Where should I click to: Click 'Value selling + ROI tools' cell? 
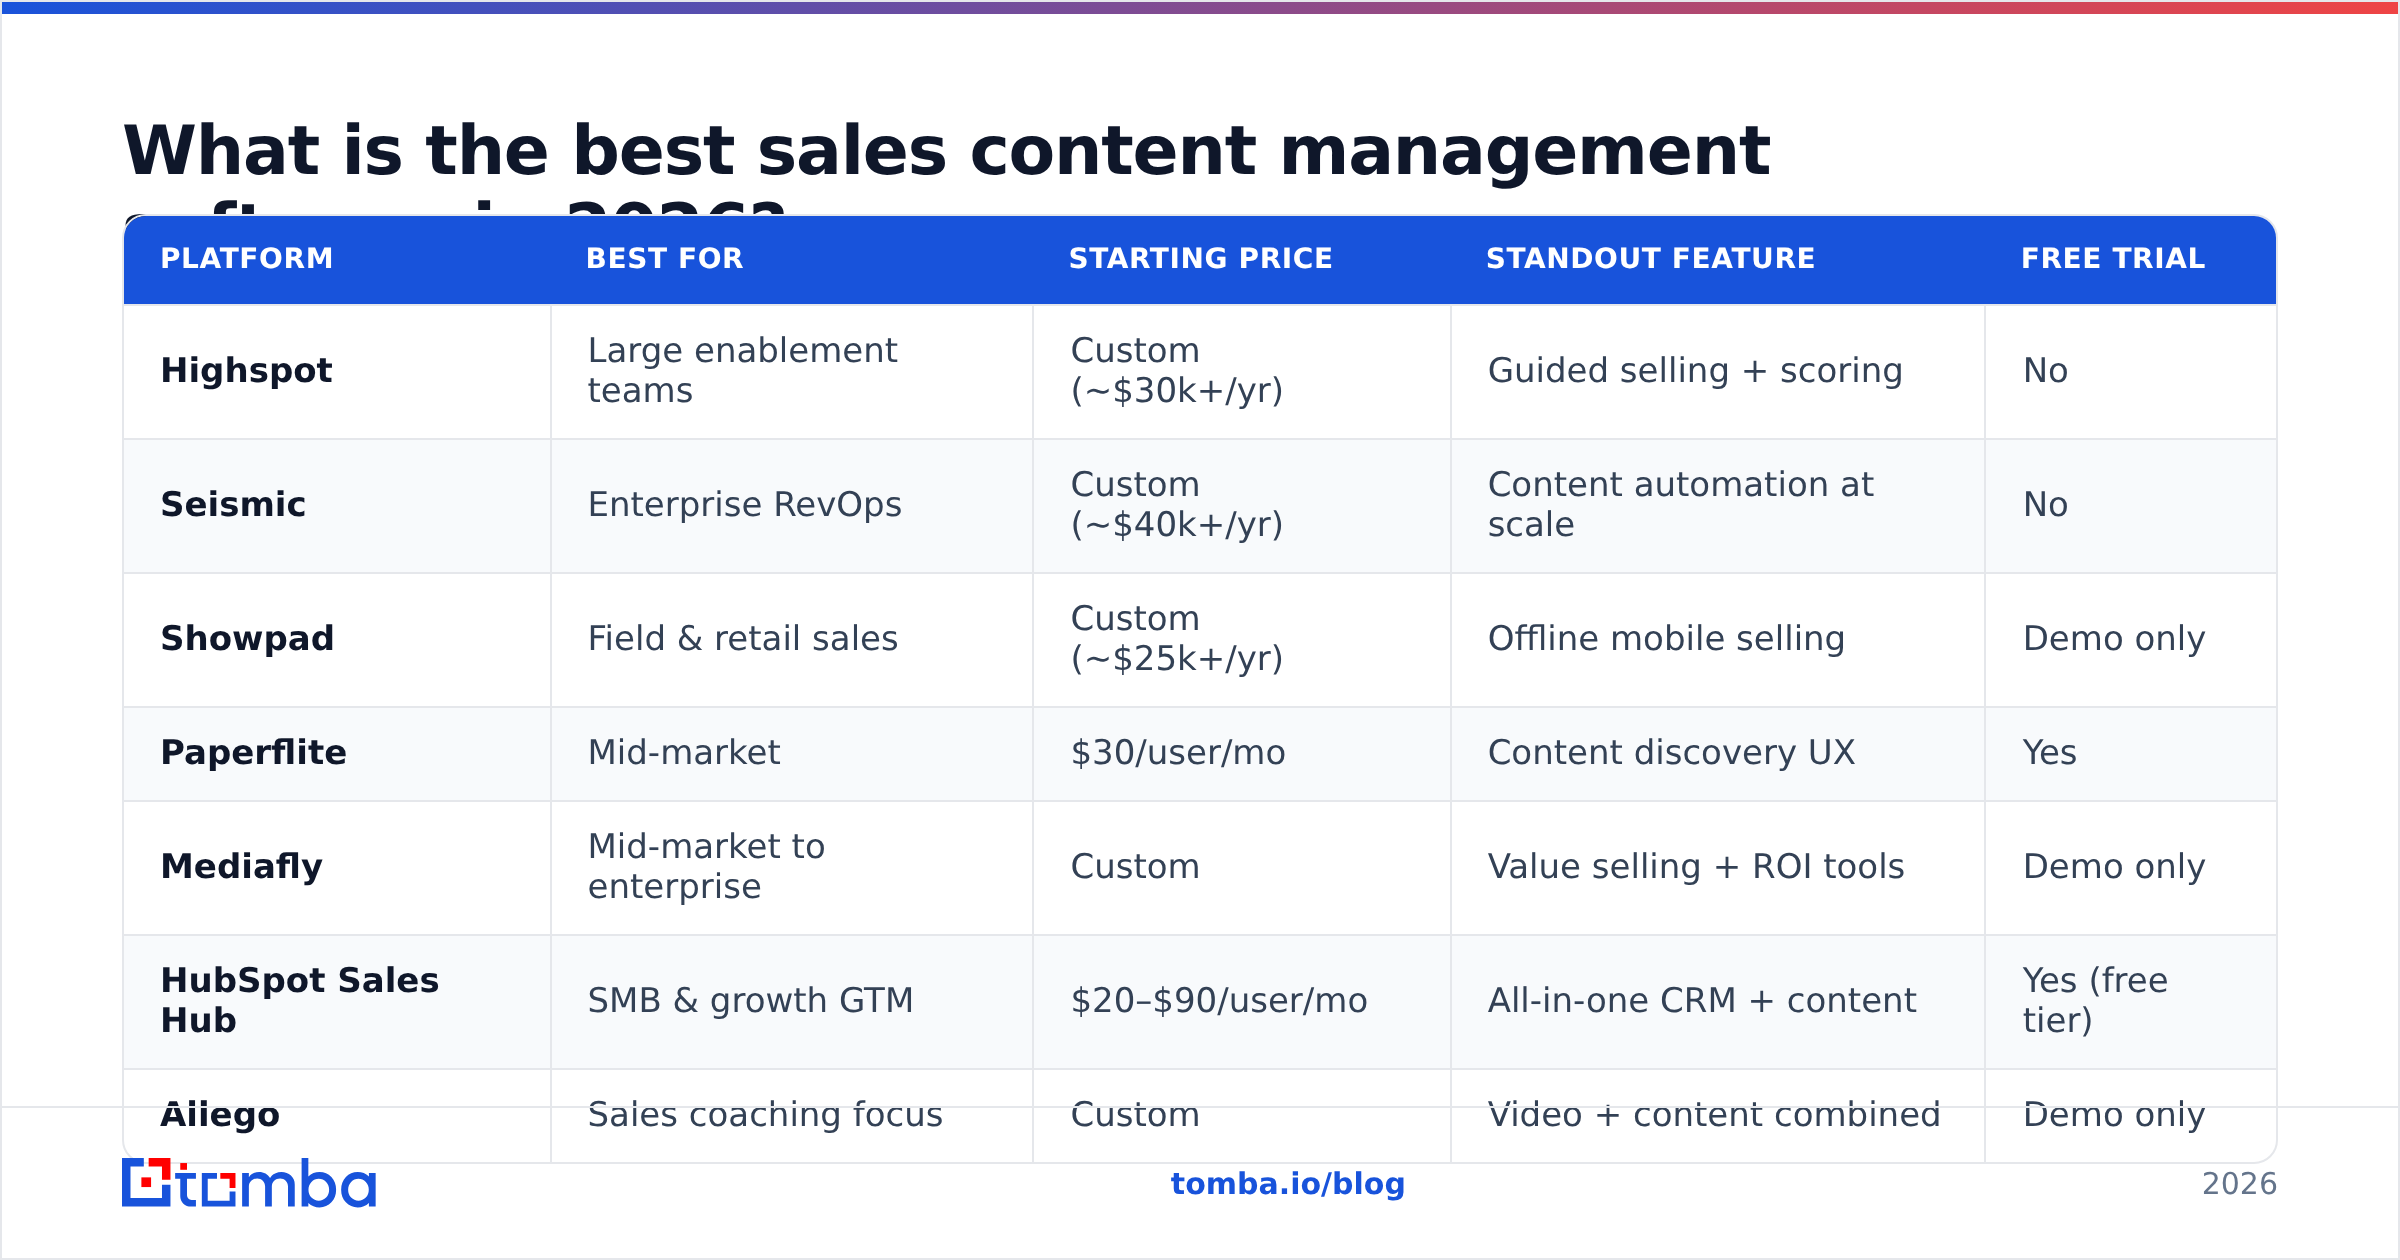(1718, 868)
